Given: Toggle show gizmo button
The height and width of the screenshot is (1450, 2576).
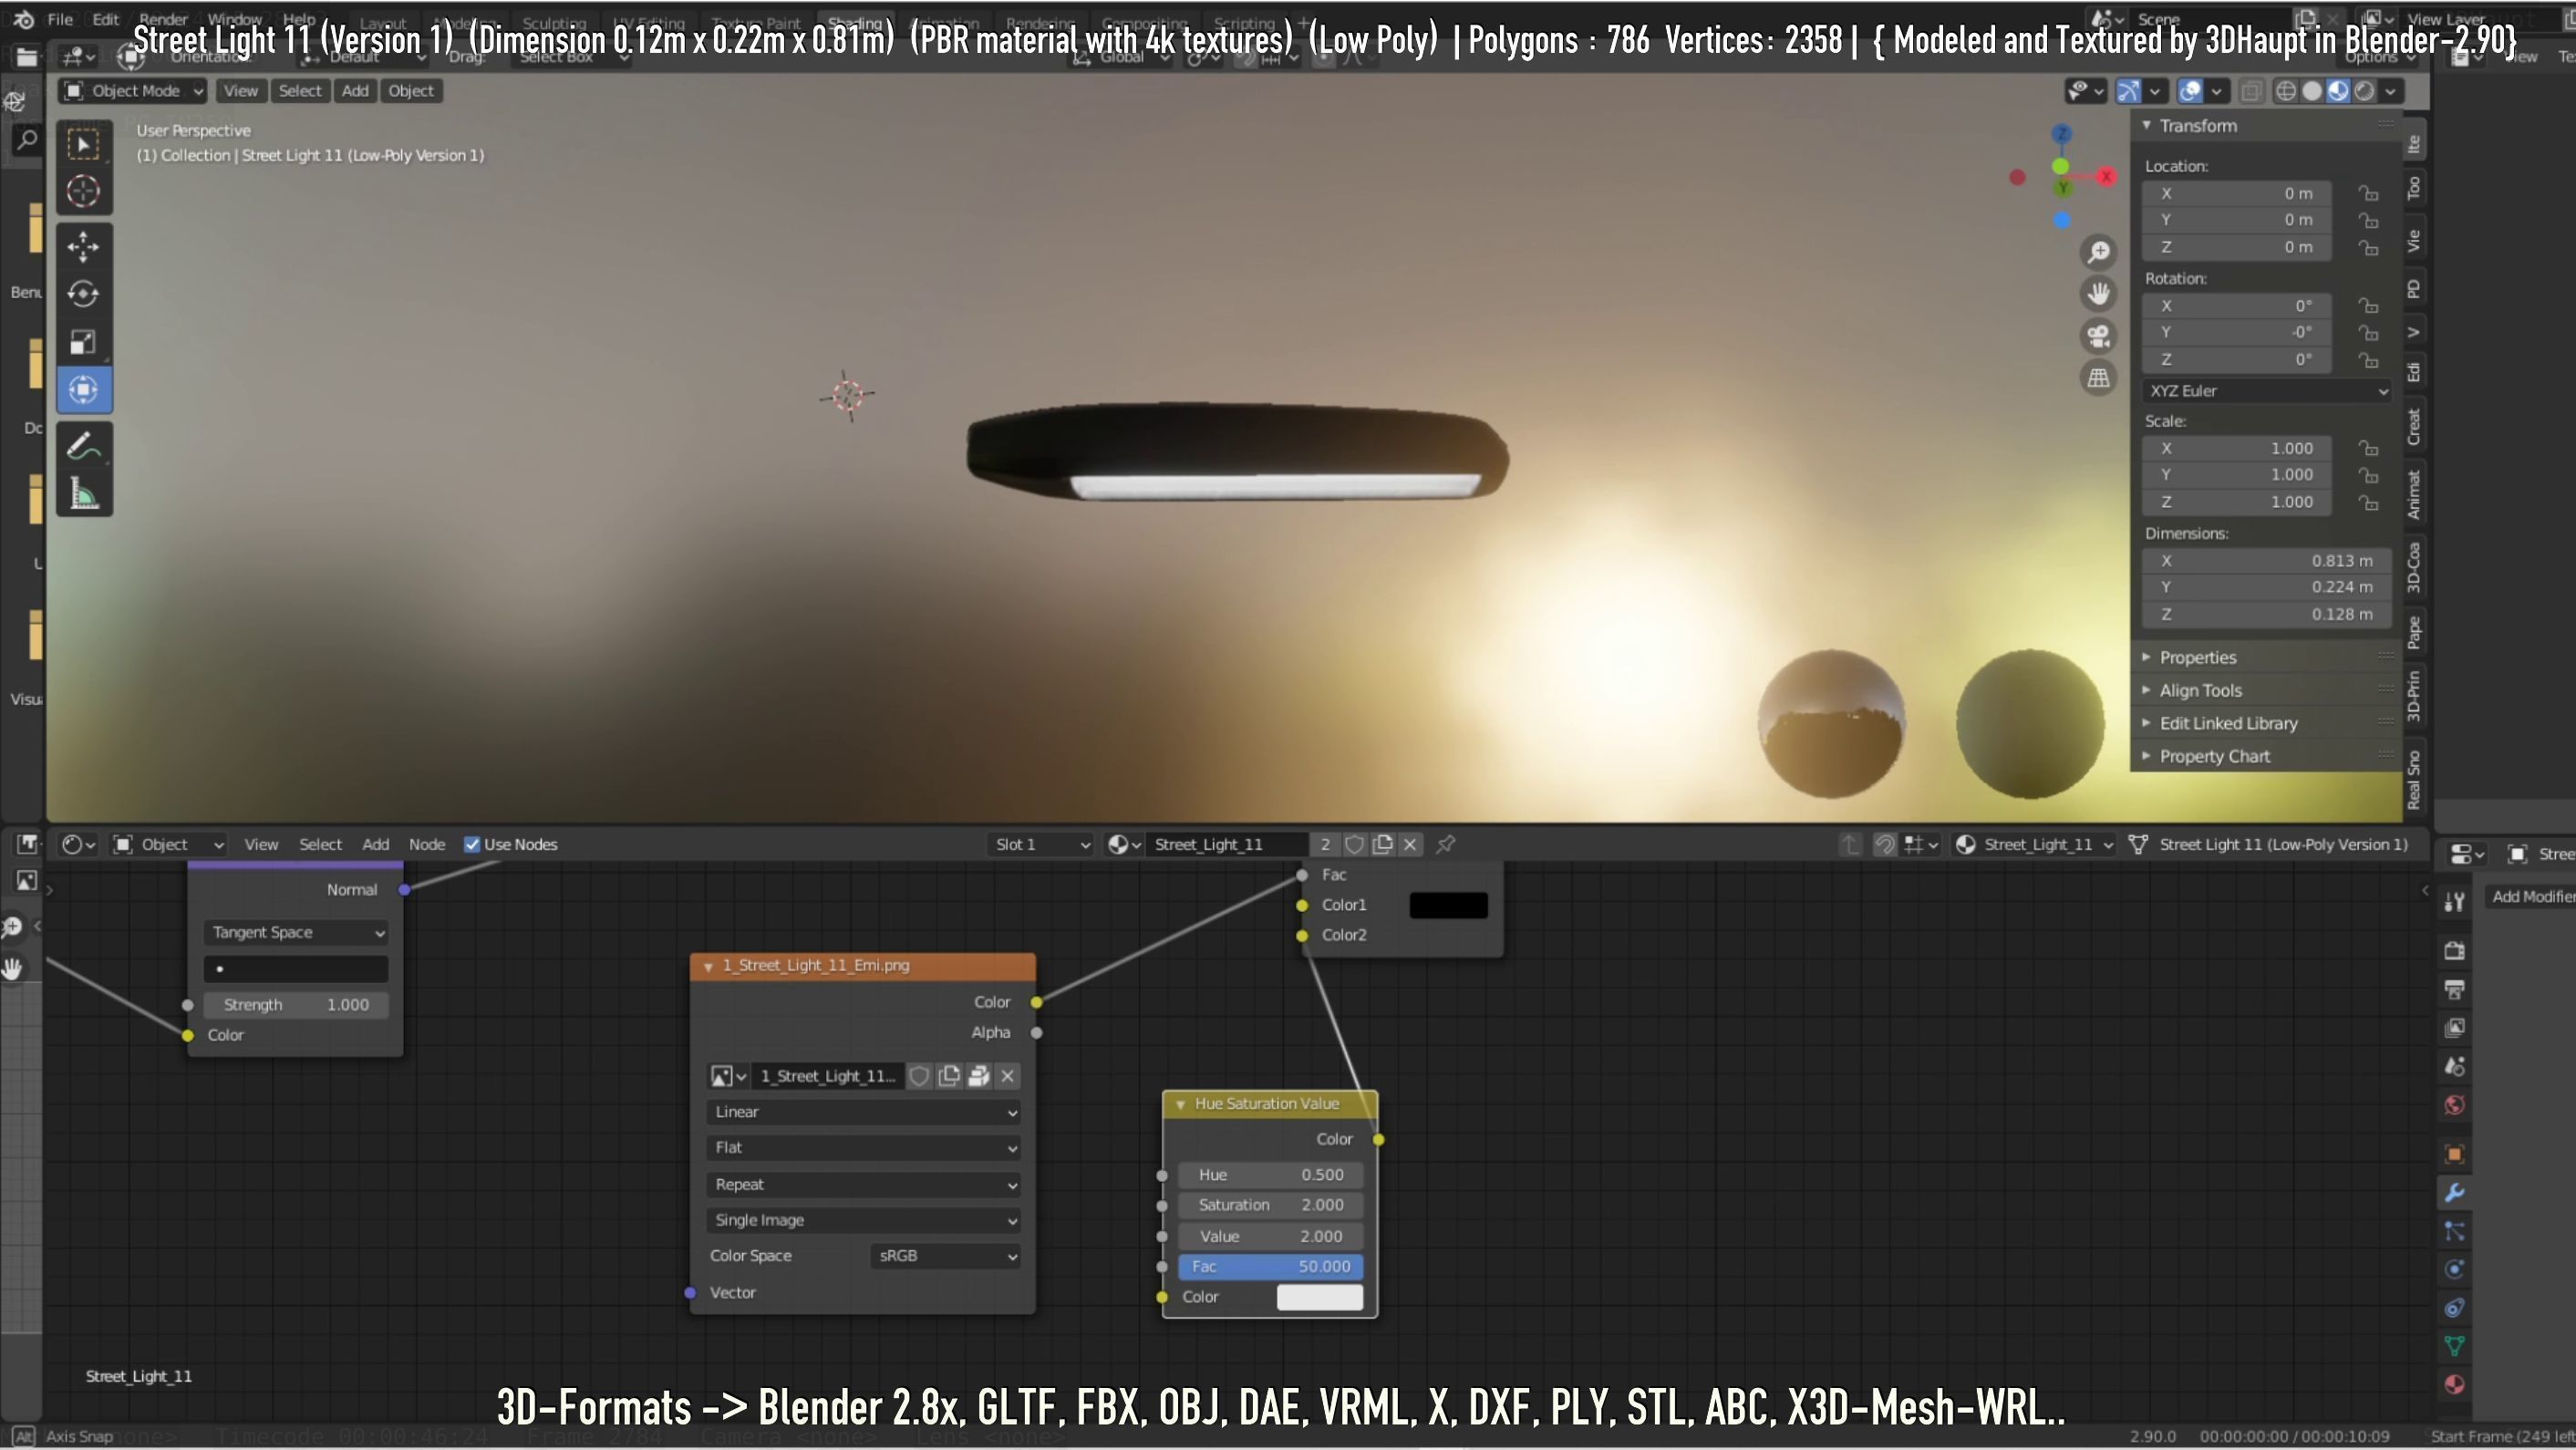Looking at the screenshot, I should [2129, 92].
